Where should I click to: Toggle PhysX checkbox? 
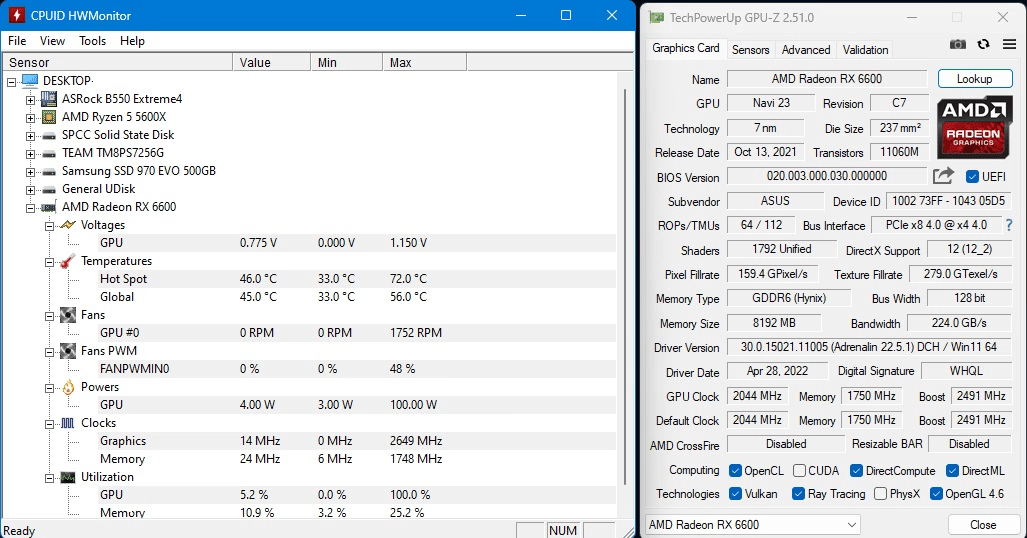(880, 493)
